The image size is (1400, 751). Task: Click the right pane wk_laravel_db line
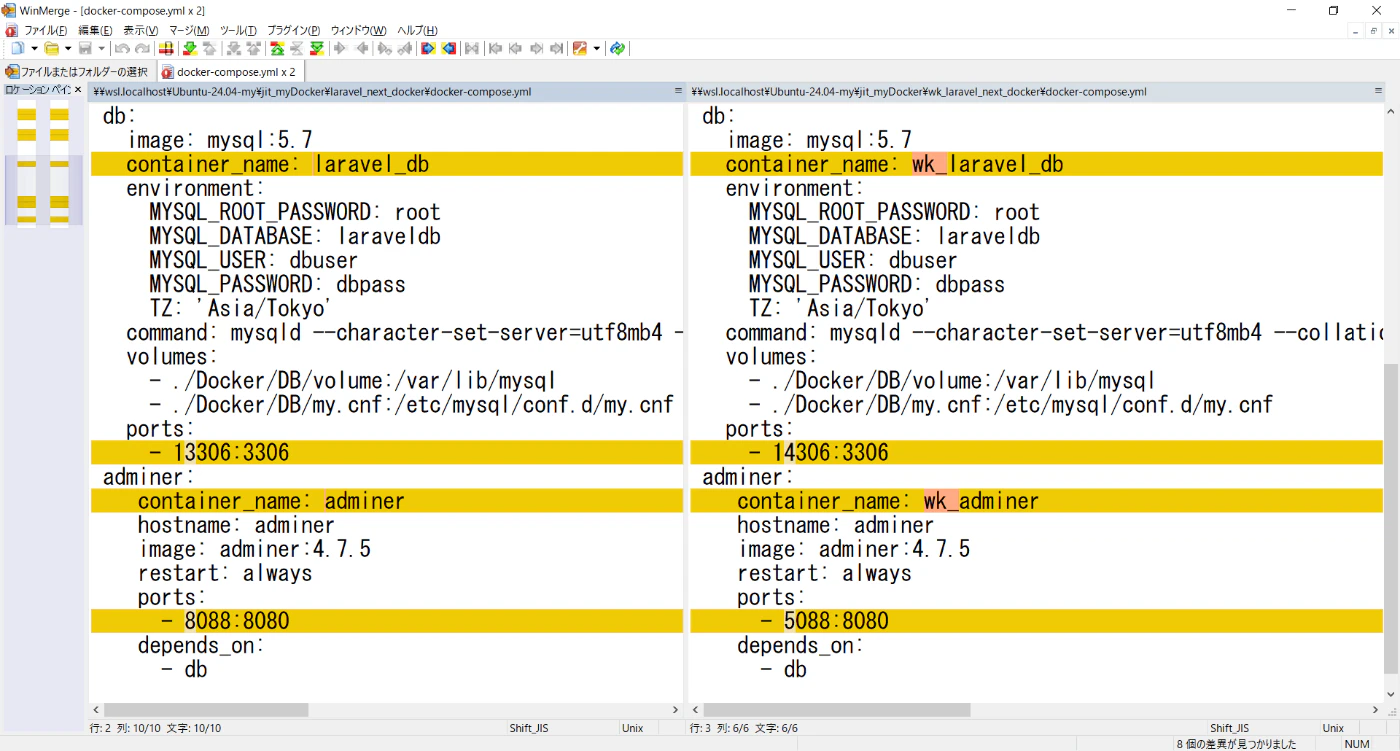click(987, 164)
